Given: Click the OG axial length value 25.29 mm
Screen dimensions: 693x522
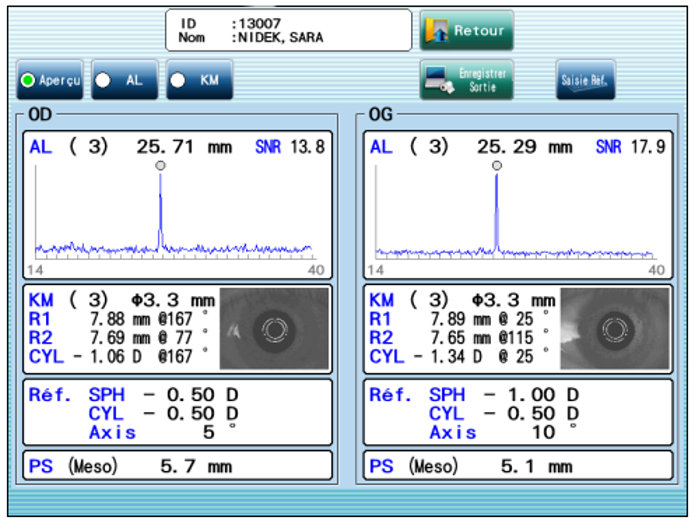Looking at the screenshot, I should click(x=524, y=147).
